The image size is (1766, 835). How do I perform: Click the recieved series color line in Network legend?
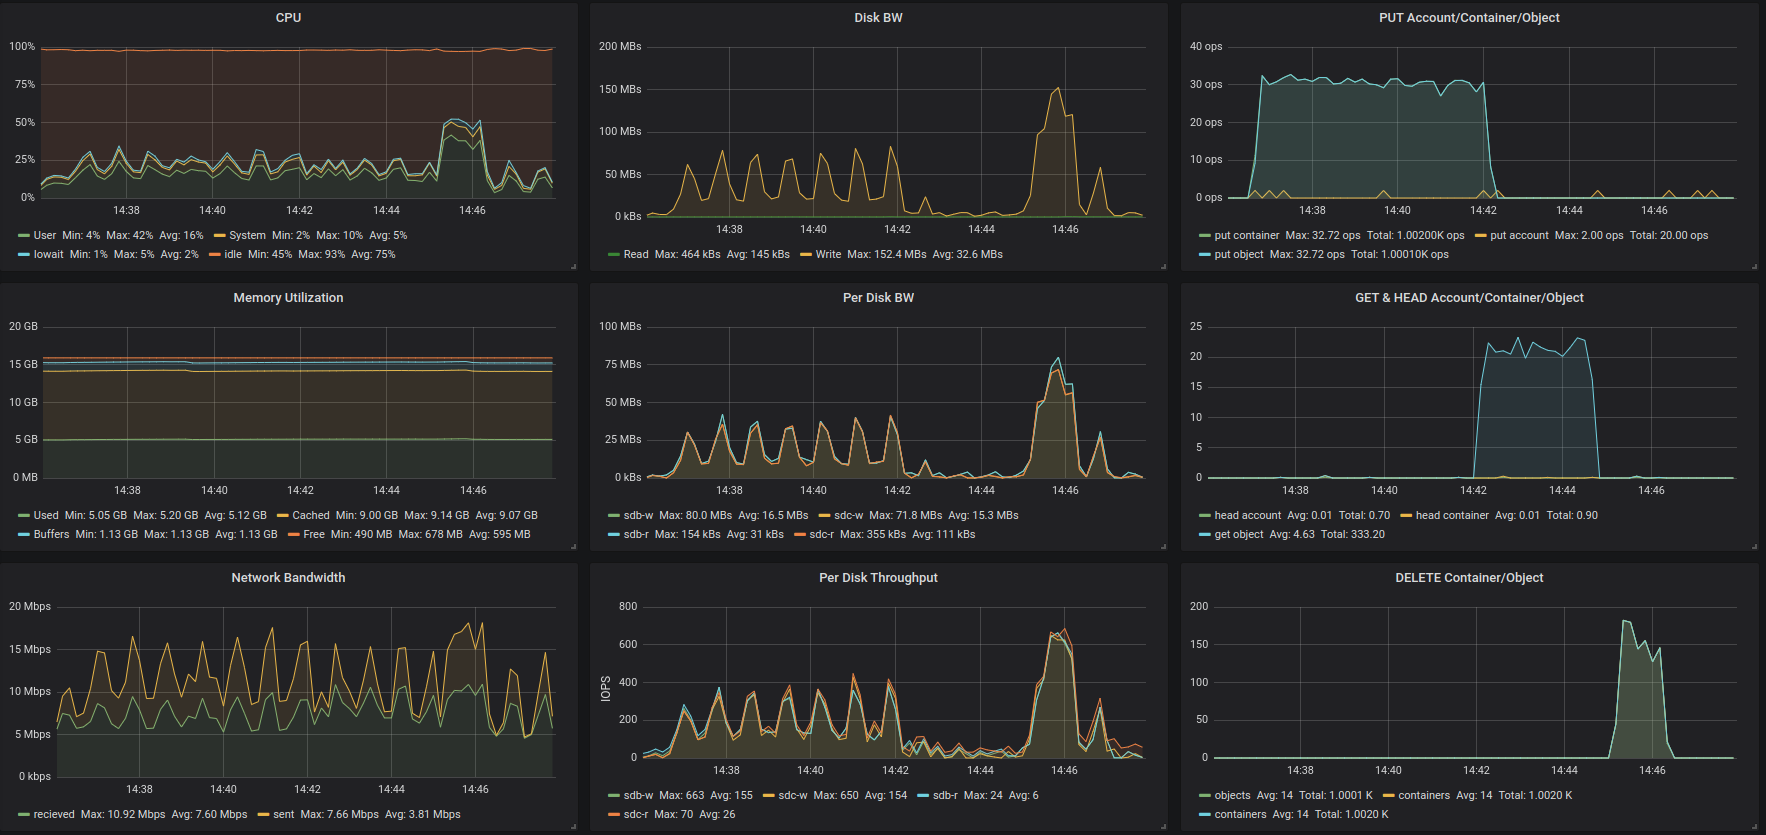point(24,815)
